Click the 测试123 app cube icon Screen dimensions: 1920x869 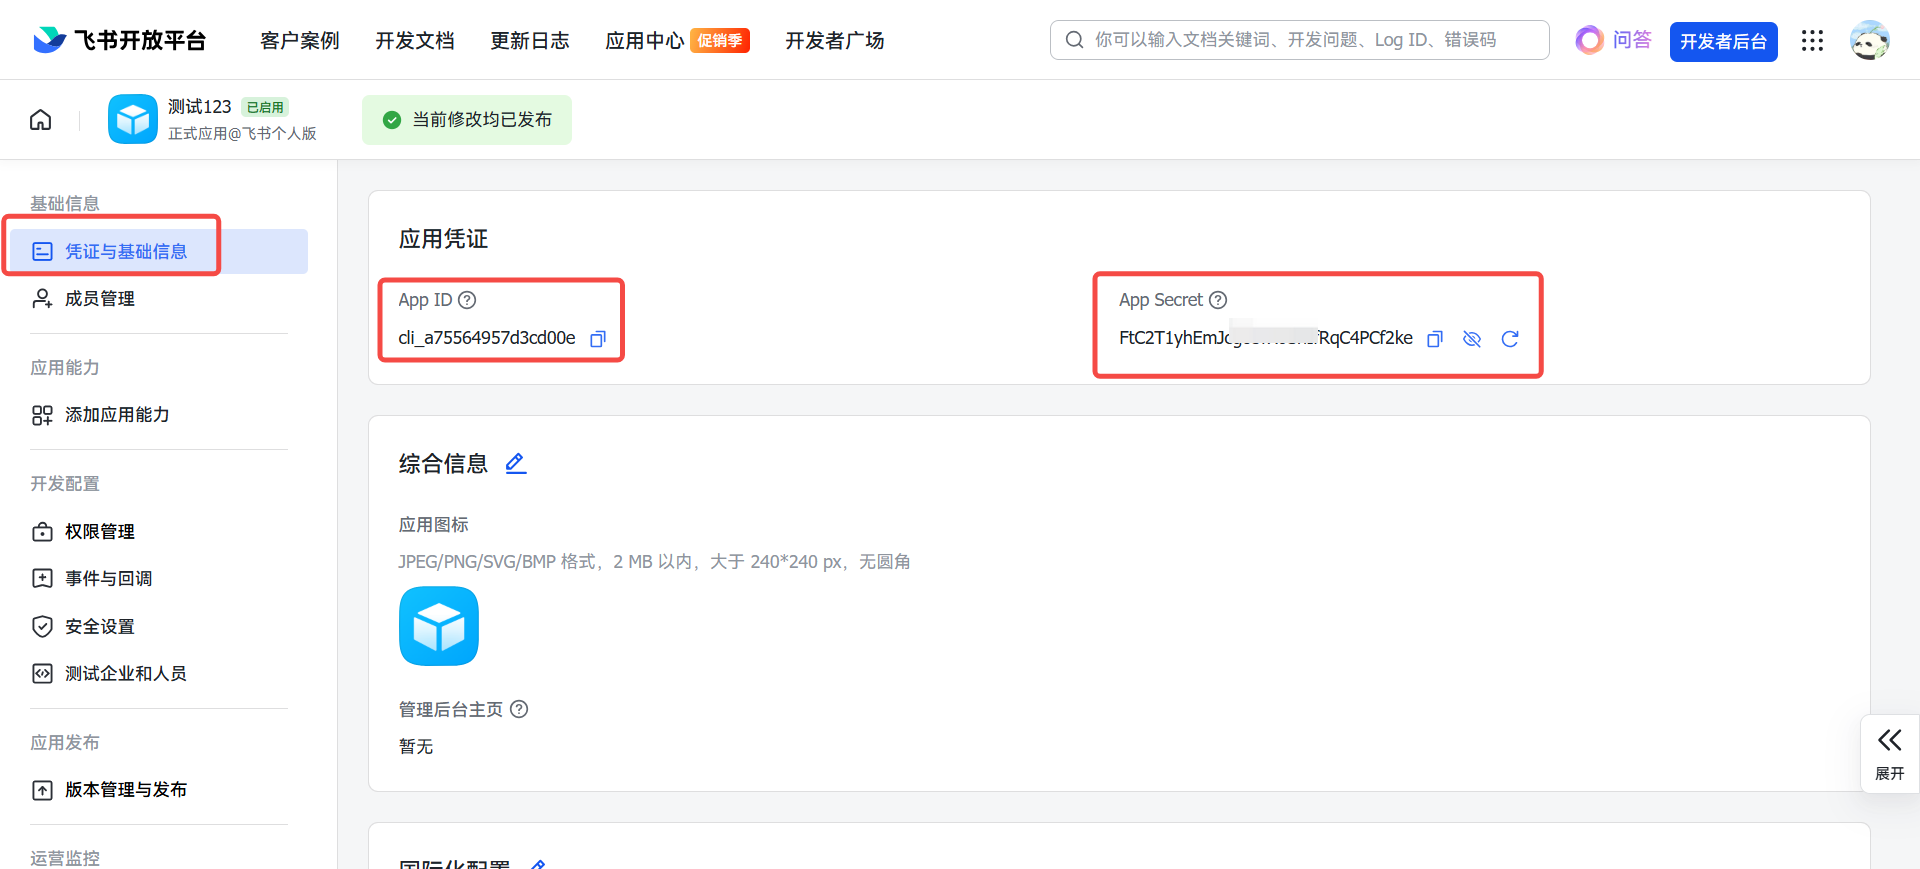[x=133, y=119]
